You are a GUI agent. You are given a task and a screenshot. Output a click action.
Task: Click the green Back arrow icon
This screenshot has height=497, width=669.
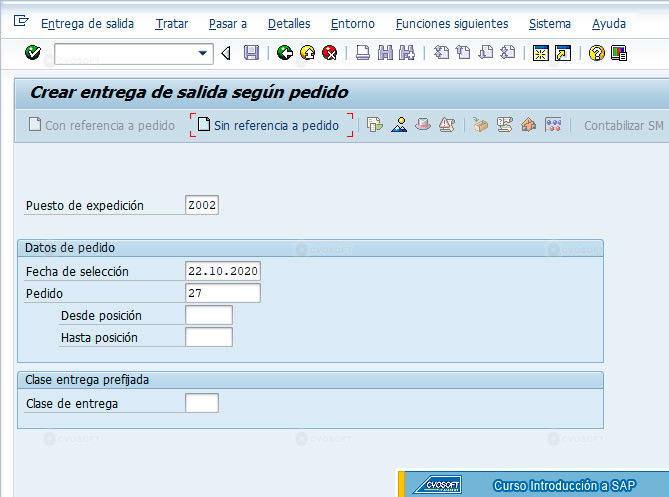(285, 53)
